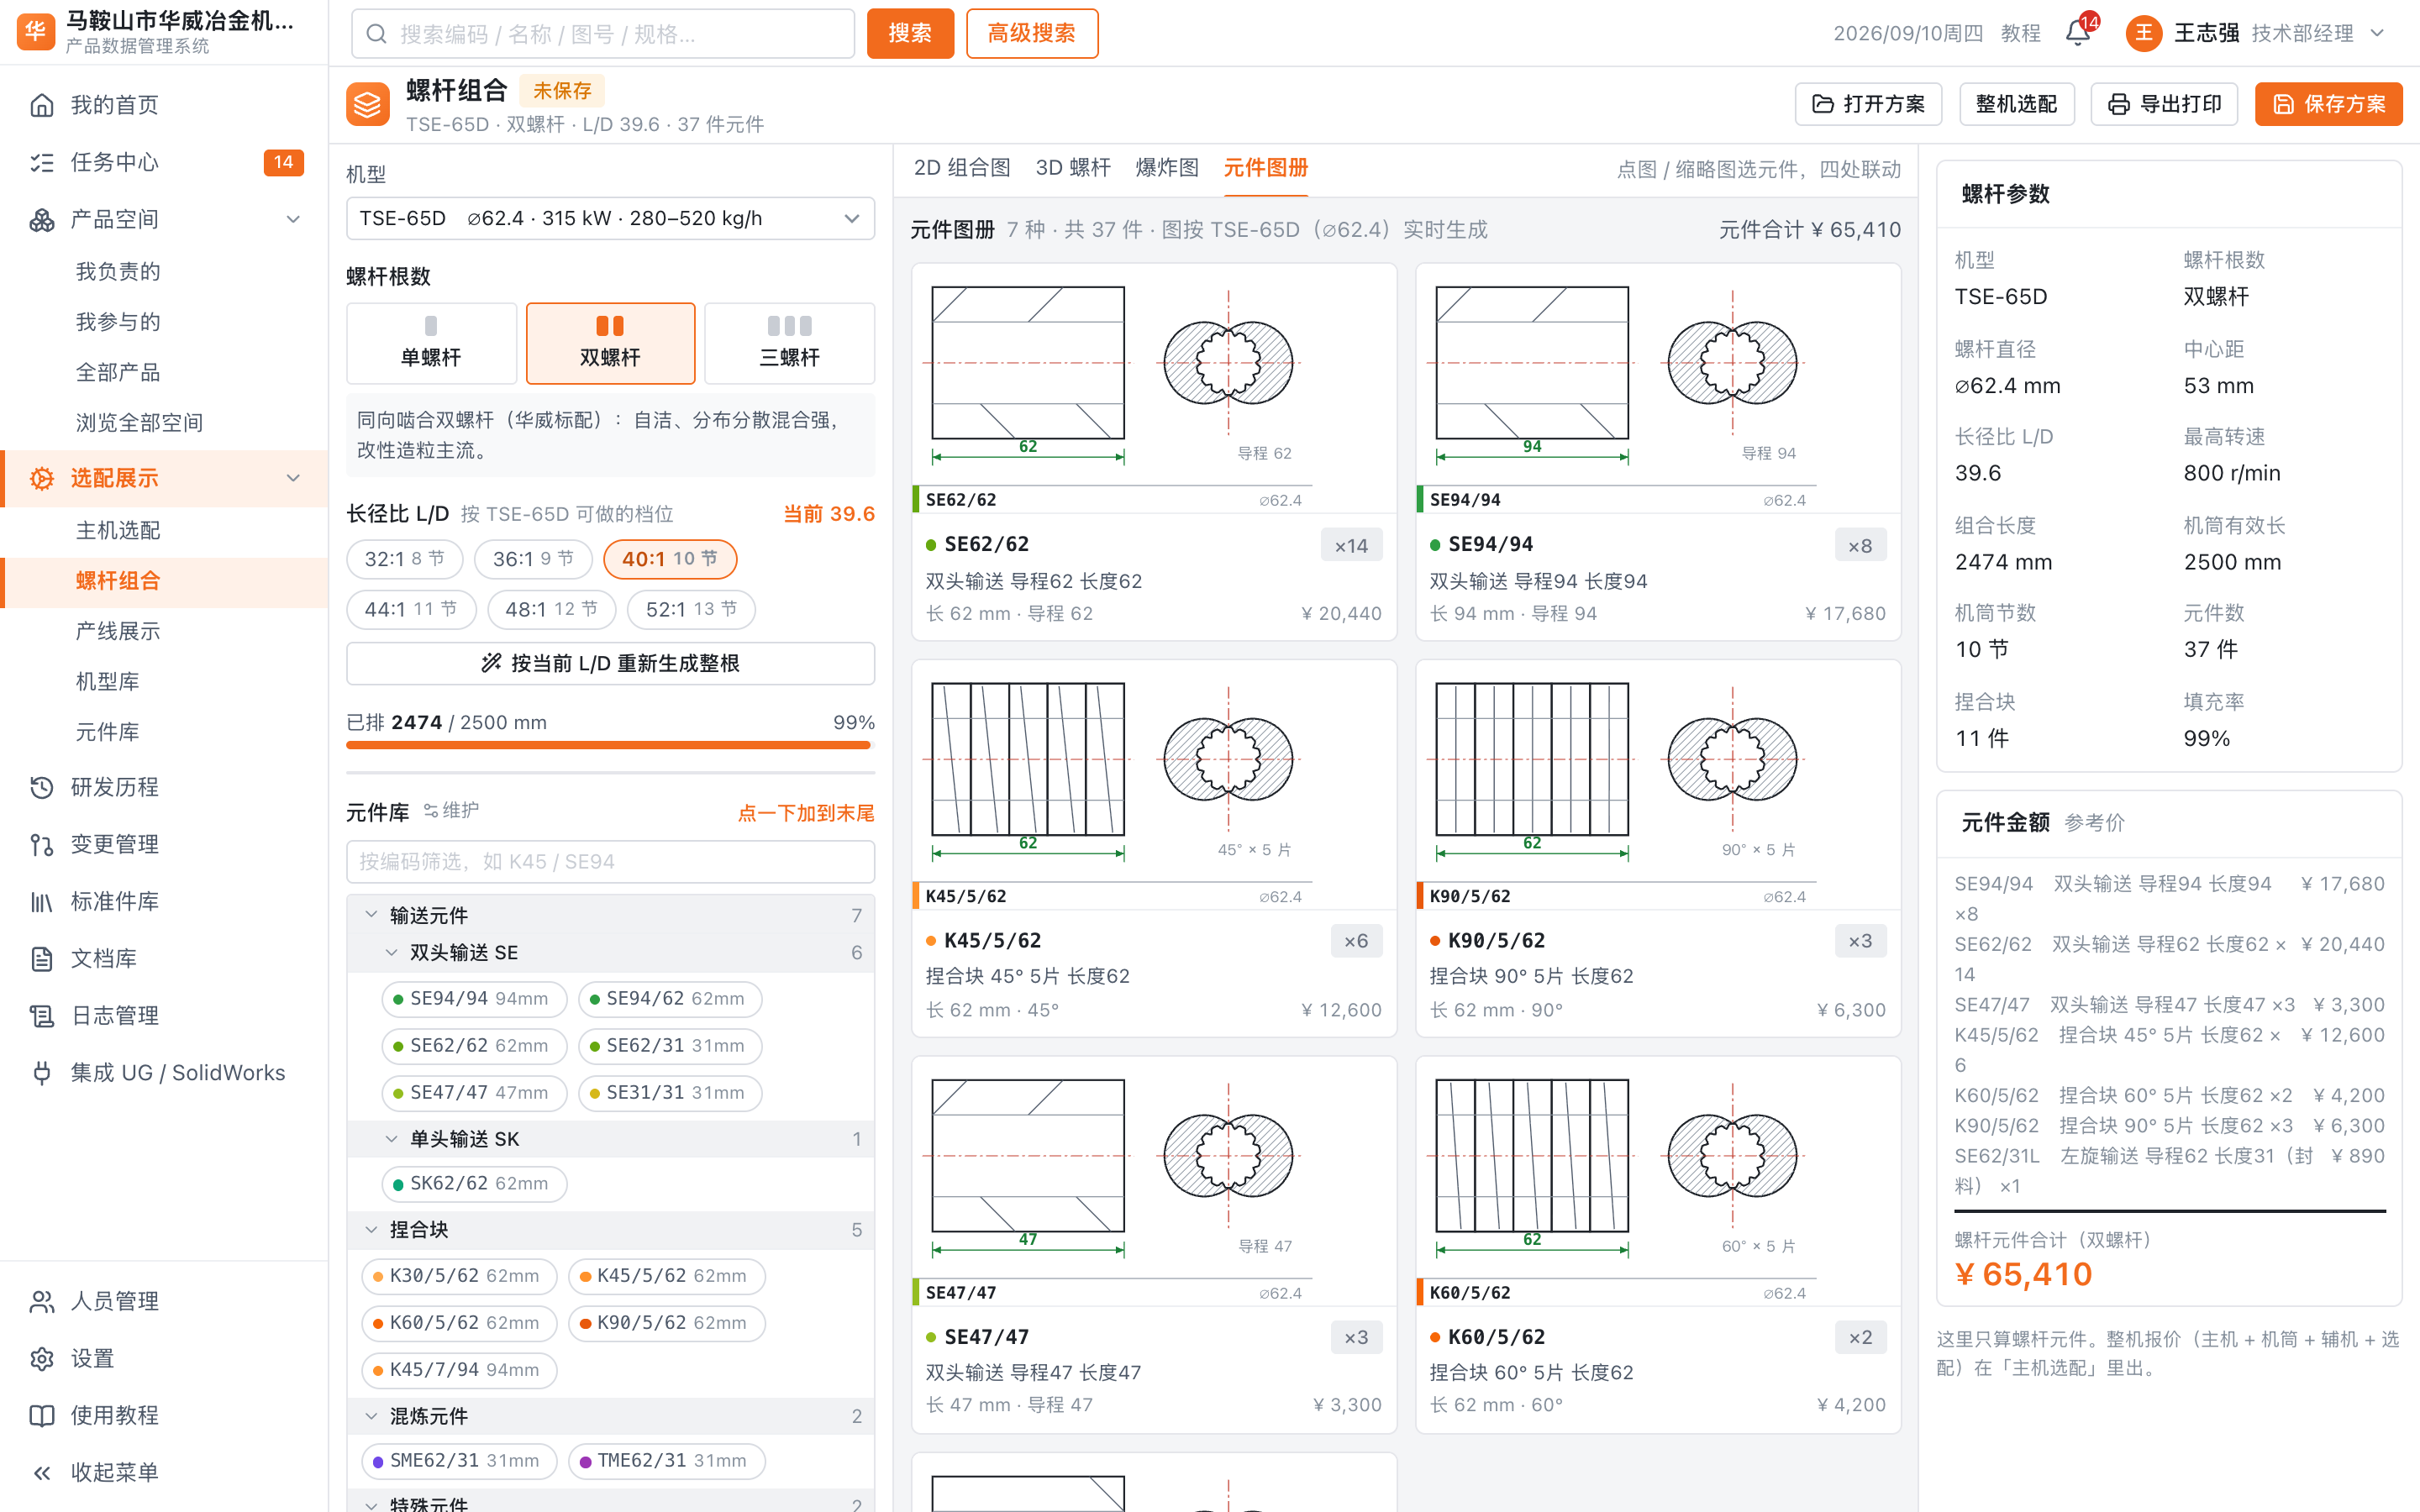This screenshot has height=1512, width=2420.
Task: Select 三螺杆 screw count option
Action: click(x=789, y=343)
